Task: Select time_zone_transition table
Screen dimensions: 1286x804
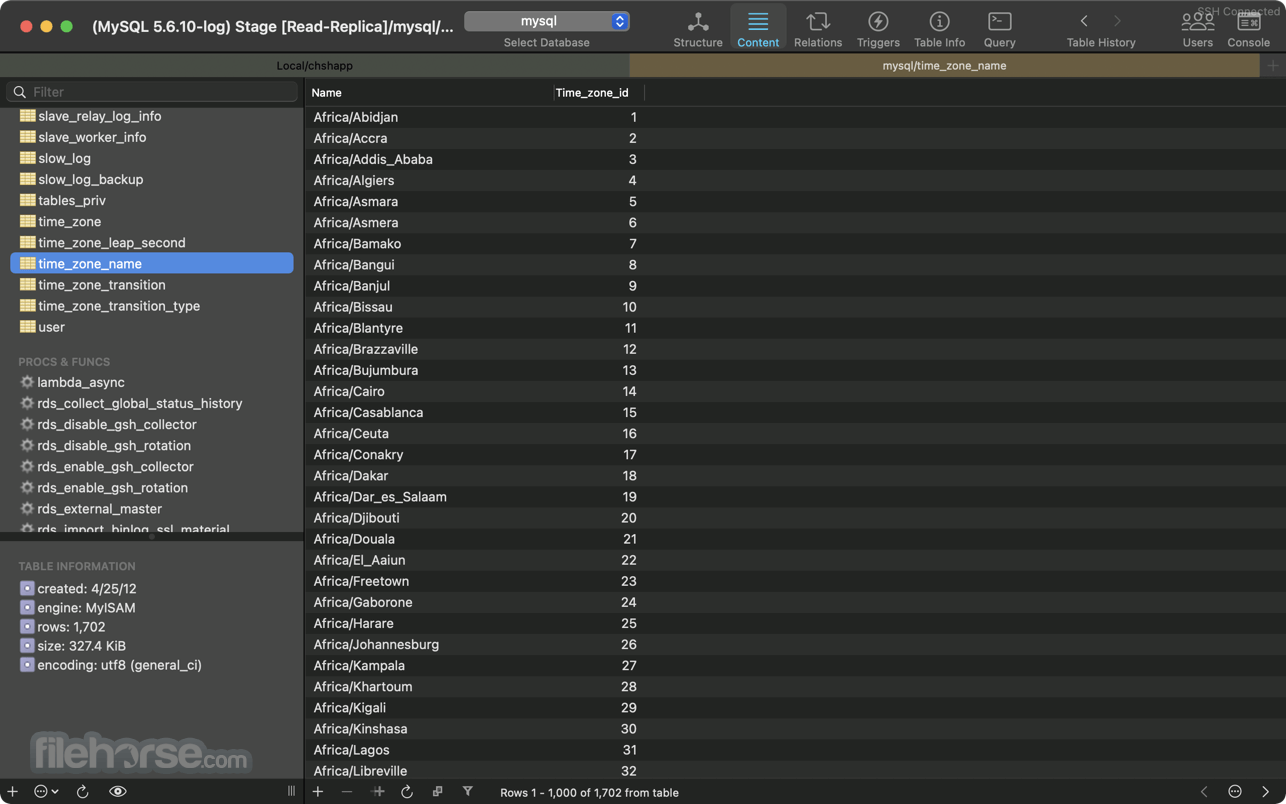Action: [152, 285]
